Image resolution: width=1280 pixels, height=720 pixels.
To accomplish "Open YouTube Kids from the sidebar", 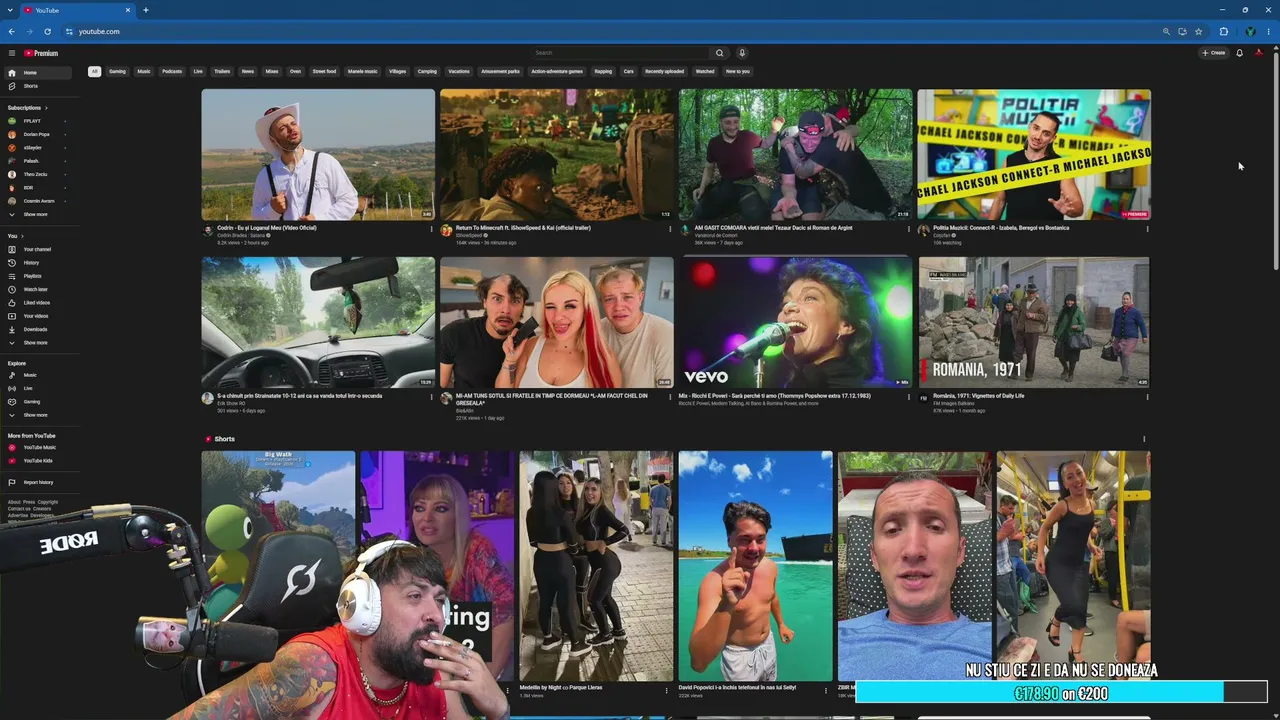I will coord(38,461).
